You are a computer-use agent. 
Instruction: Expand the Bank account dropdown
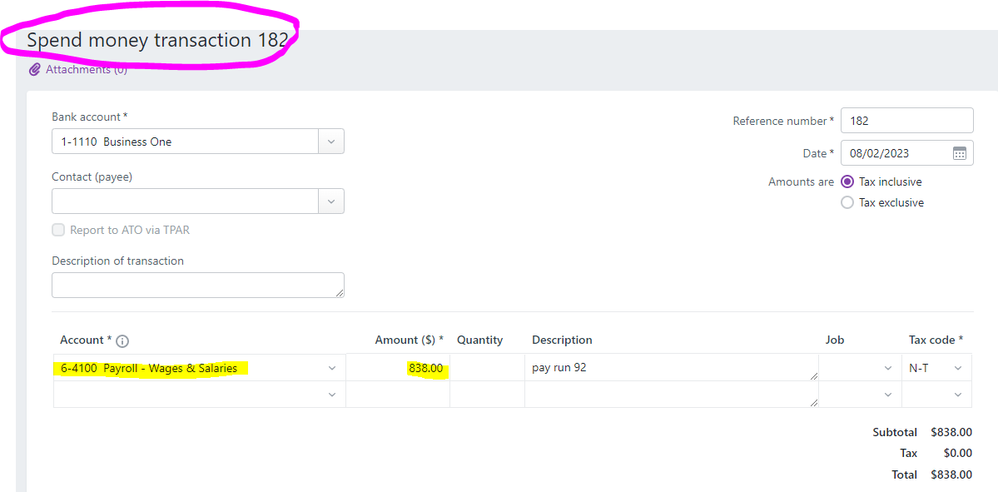331,142
